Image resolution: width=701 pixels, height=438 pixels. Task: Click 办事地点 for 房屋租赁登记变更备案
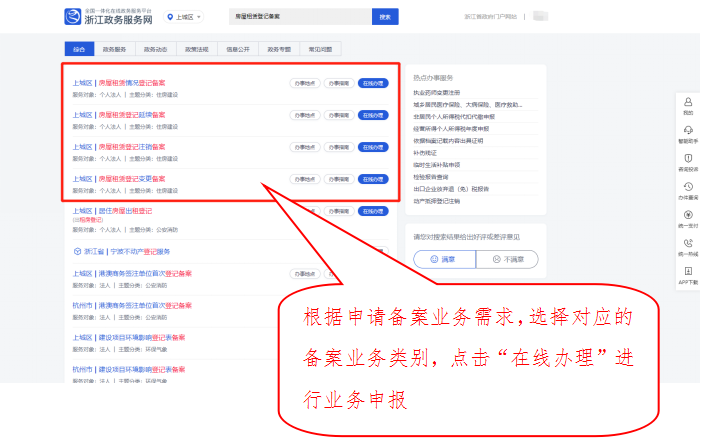point(305,179)
